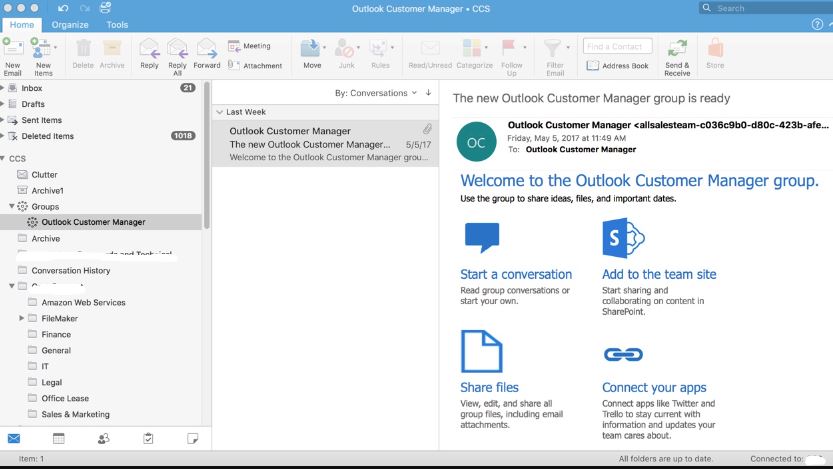Create a New Email
The image size is (833, 469).
point(13,57)
